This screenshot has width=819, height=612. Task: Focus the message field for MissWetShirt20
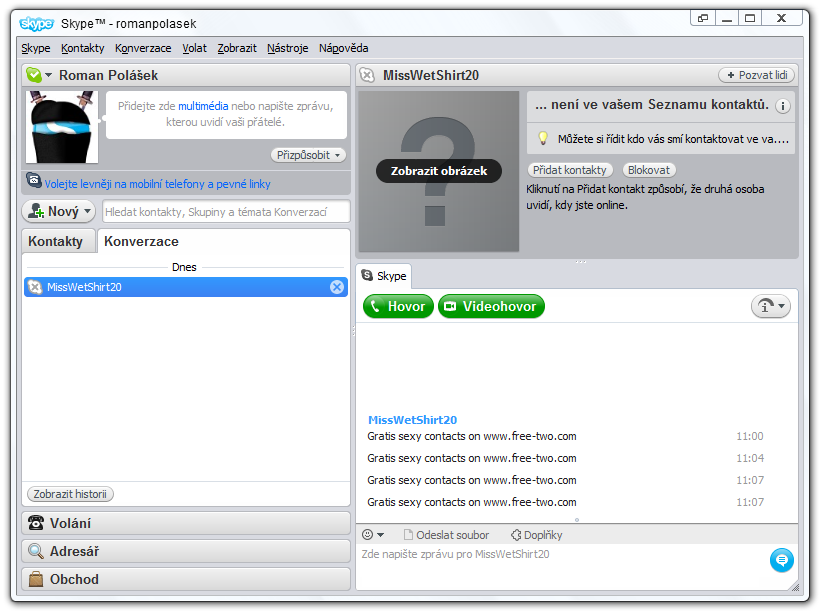[561, 566]
